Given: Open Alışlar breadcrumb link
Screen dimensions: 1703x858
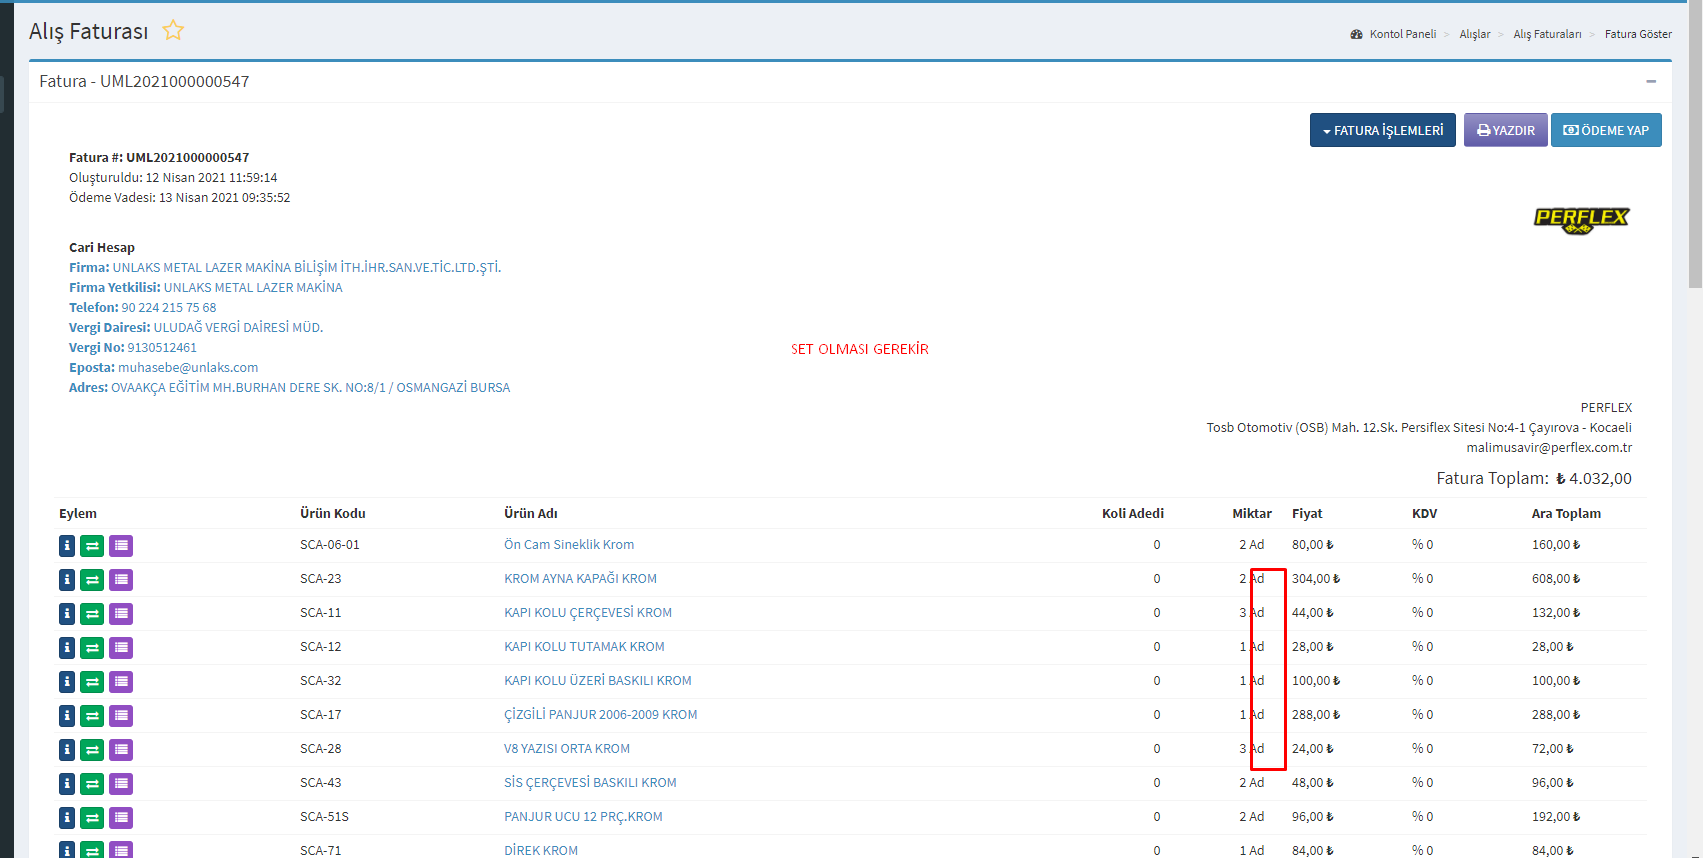Looking at the screenshot, I should tap(1474, 34).
